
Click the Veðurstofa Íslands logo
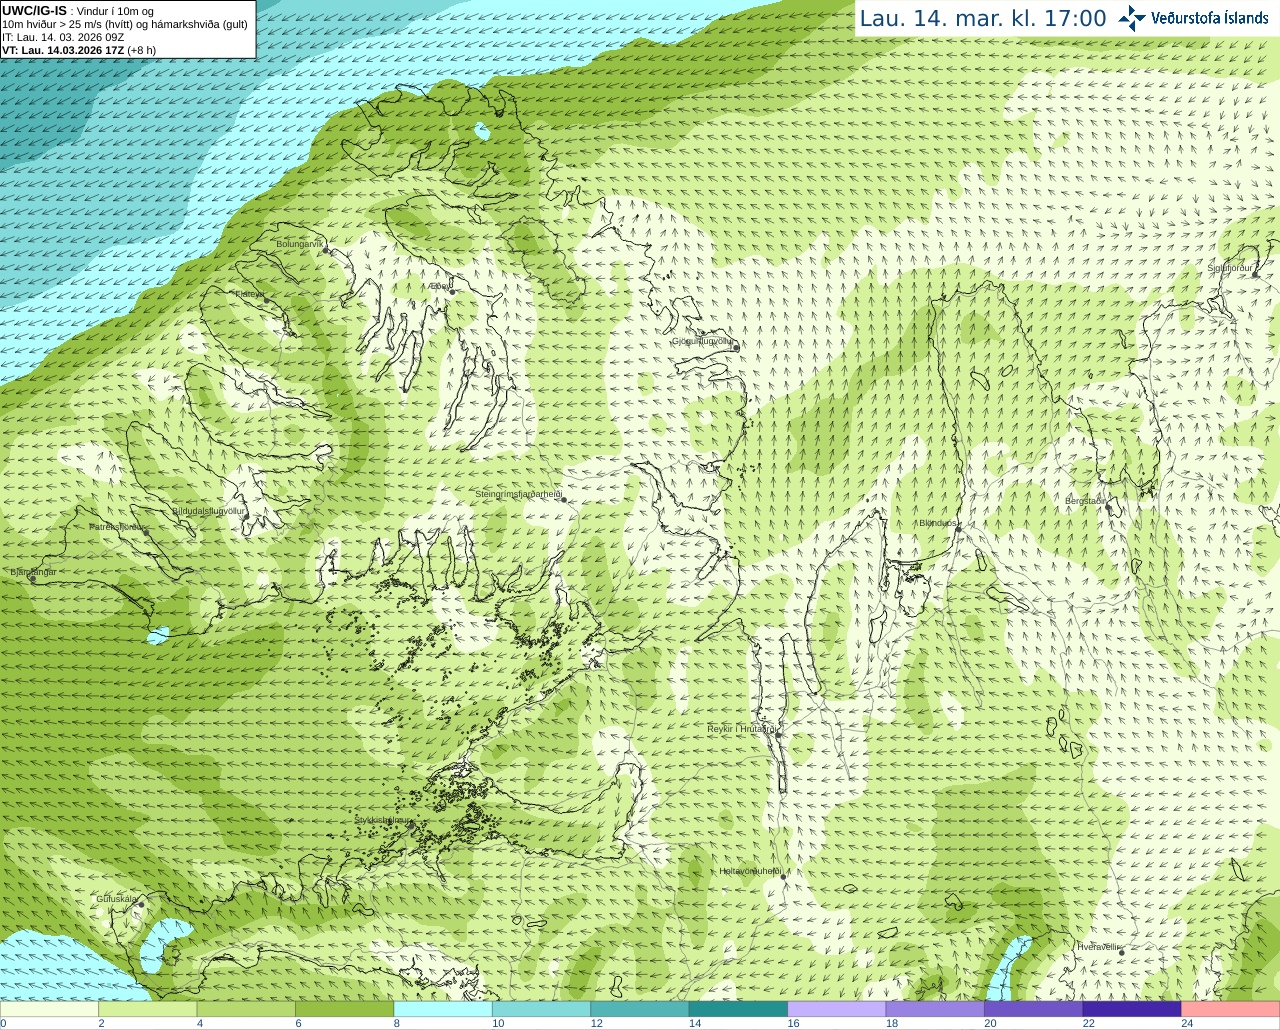[x=1193, y=18]
